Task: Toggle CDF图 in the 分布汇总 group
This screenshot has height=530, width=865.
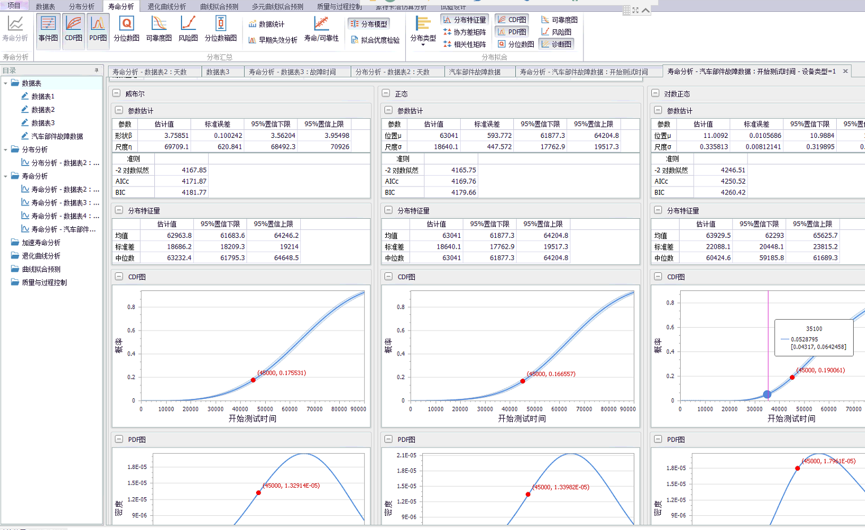Action: [x=73, y=29]
